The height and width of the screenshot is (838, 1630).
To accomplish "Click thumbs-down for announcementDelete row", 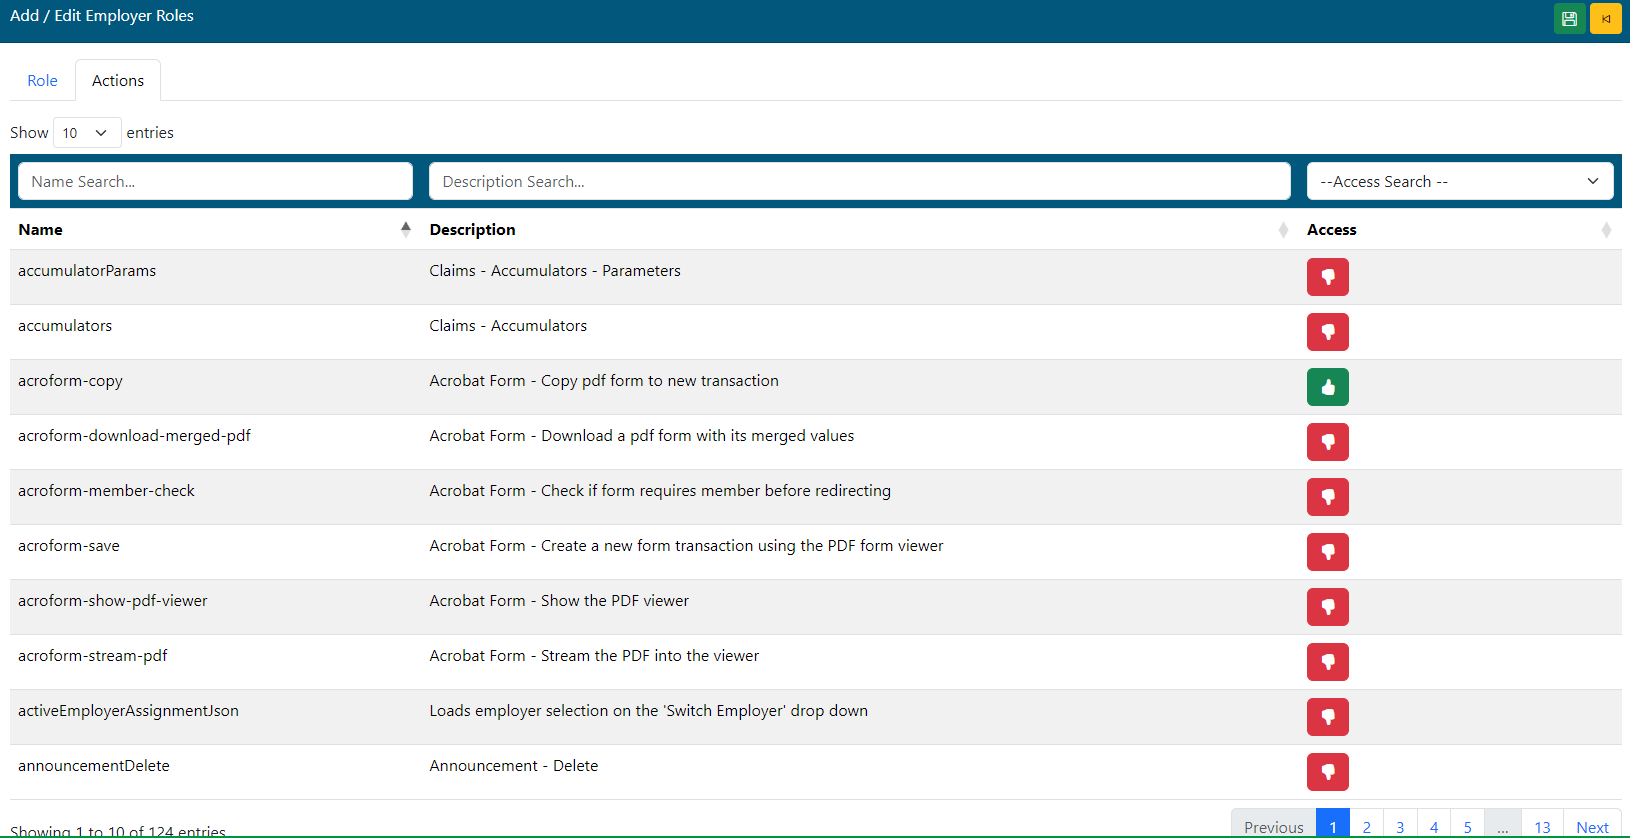I will tap(1327, 772).
